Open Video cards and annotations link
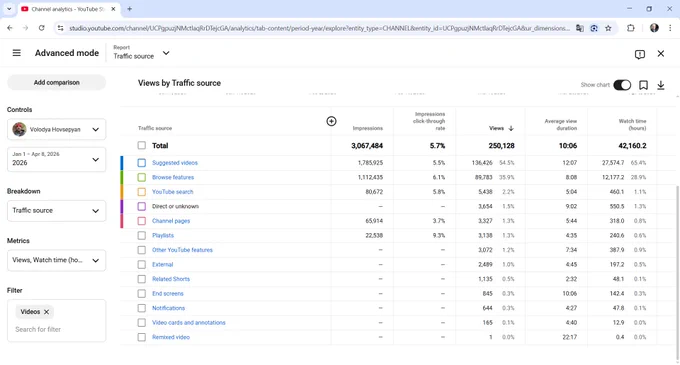The width and height of the screenshot is (680, 365). click(189, 323)
